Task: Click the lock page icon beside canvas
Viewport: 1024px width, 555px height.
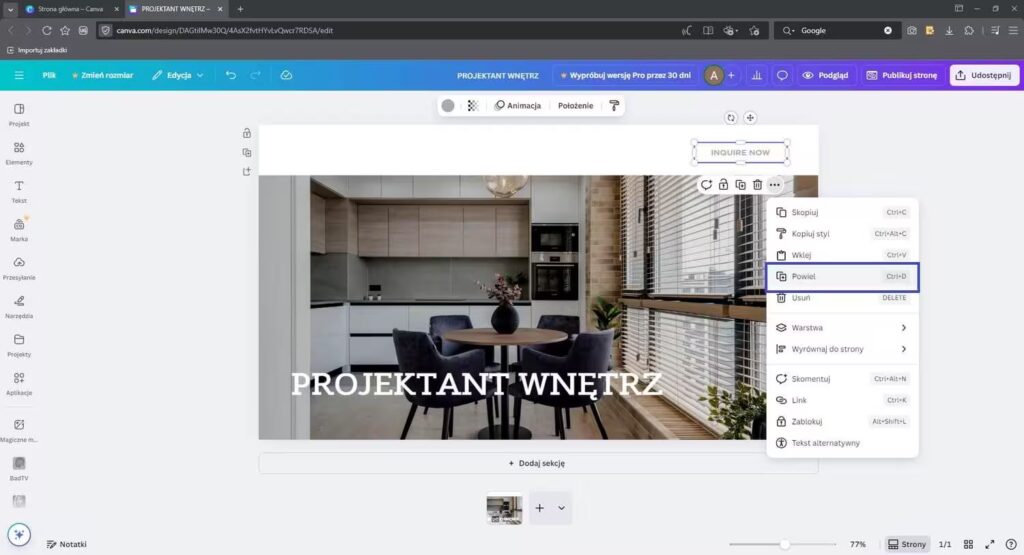Action: point(246,133)
